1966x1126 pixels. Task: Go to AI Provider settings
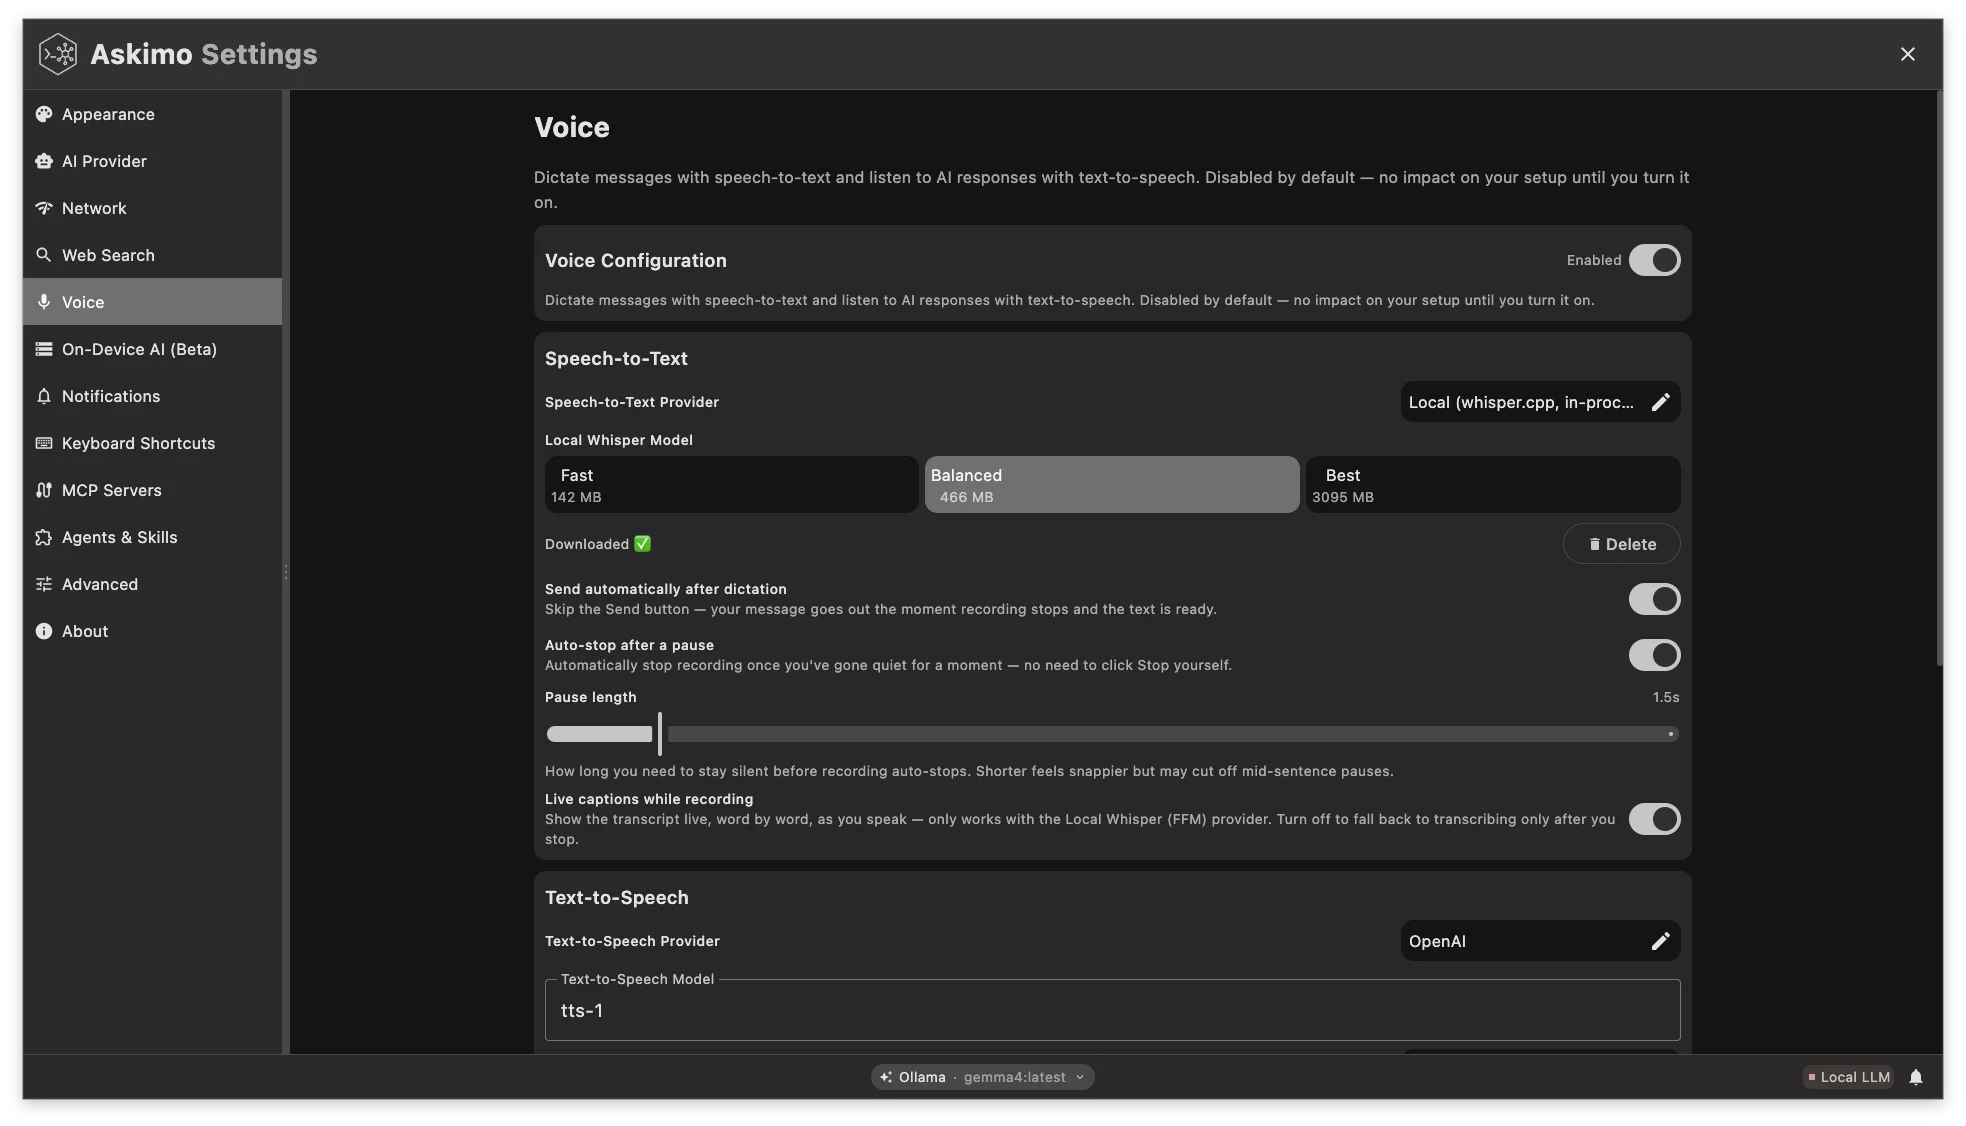(x=152, y=161)
